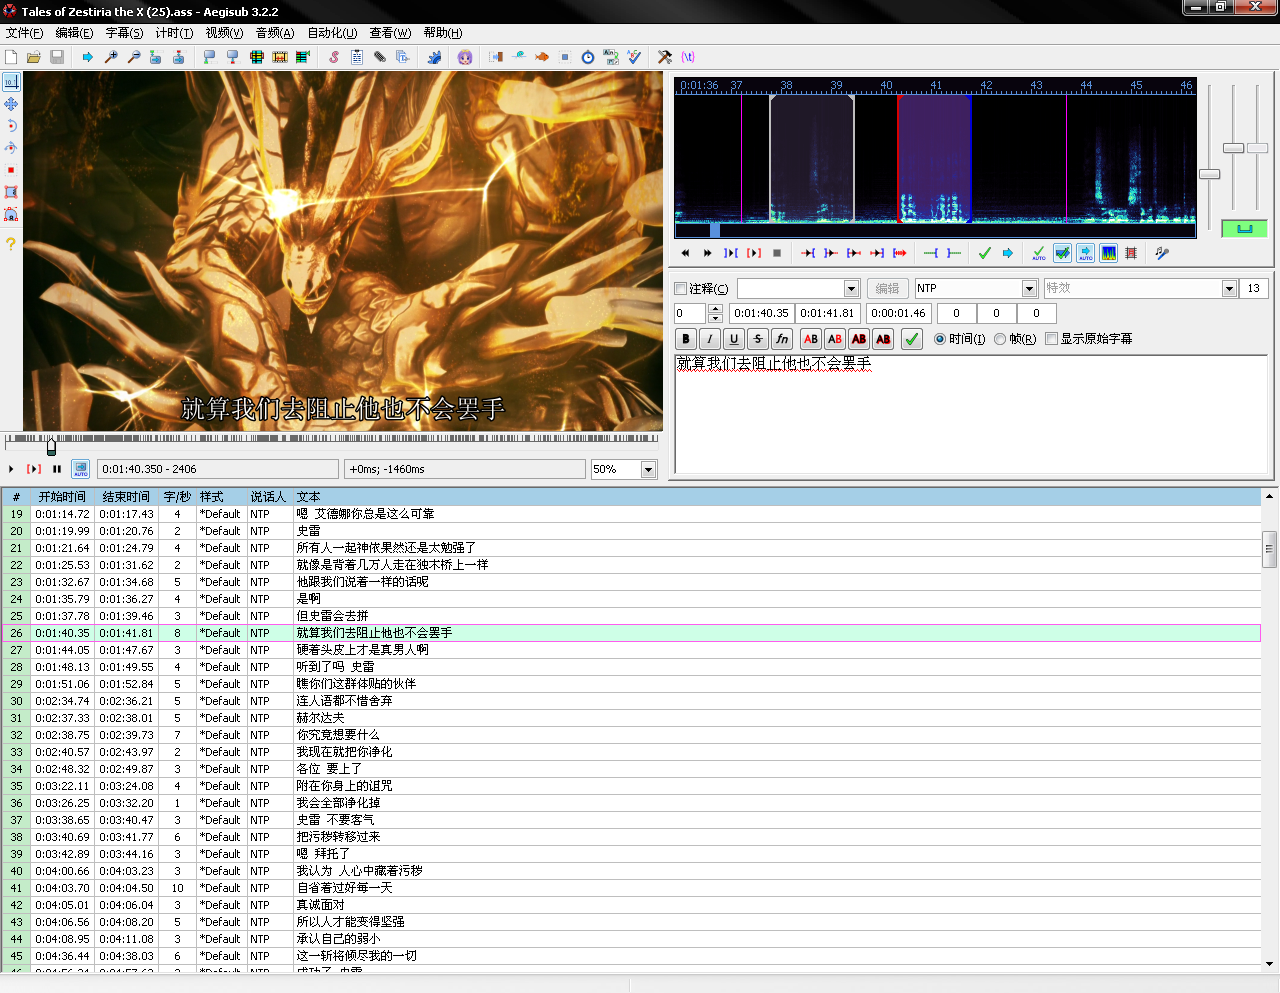Image resolution: width=1280 pixels, height=993 pixels.
Task: Open Options with the hammer and wrench icon
Action: coord(665,57)
